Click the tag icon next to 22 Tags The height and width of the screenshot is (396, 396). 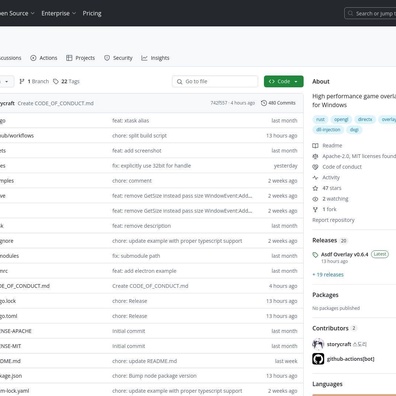coord(56,81)
